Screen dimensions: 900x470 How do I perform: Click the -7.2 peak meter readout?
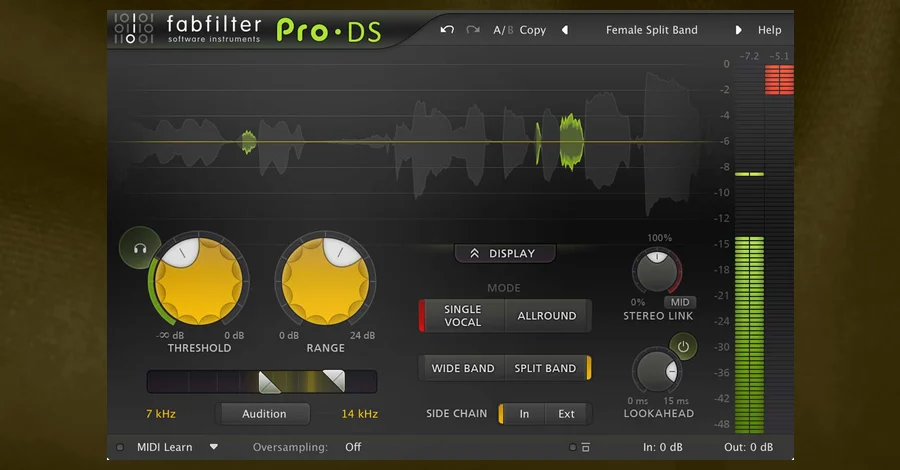(749, 56)
